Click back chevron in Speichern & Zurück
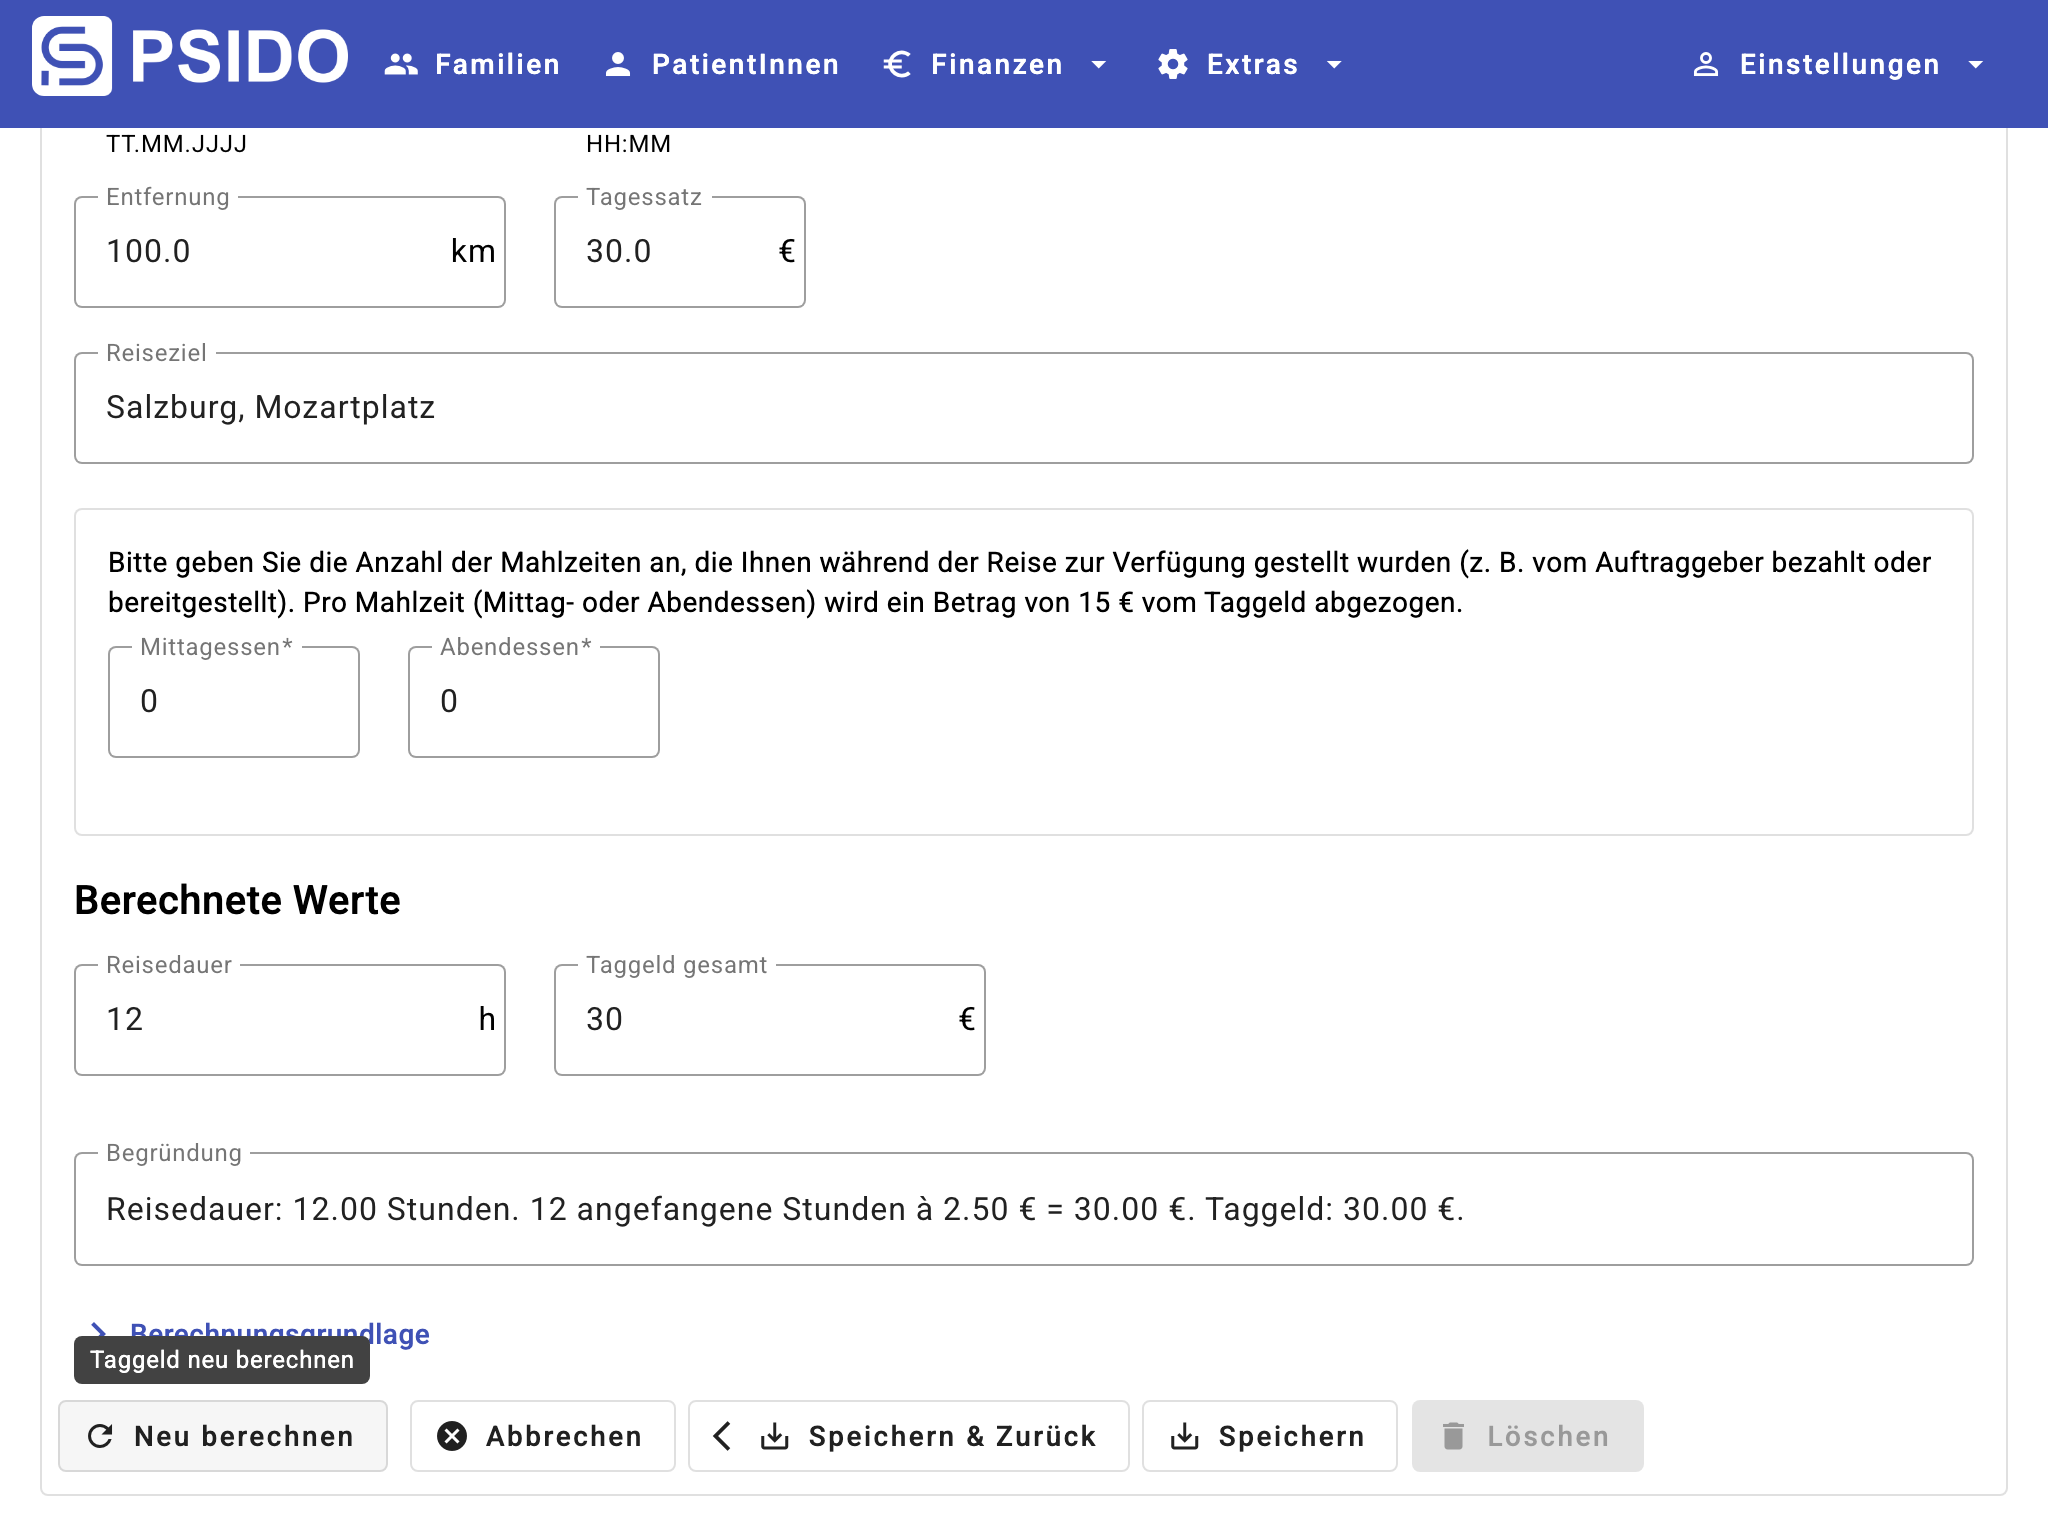 click(x=722, y=1436)
